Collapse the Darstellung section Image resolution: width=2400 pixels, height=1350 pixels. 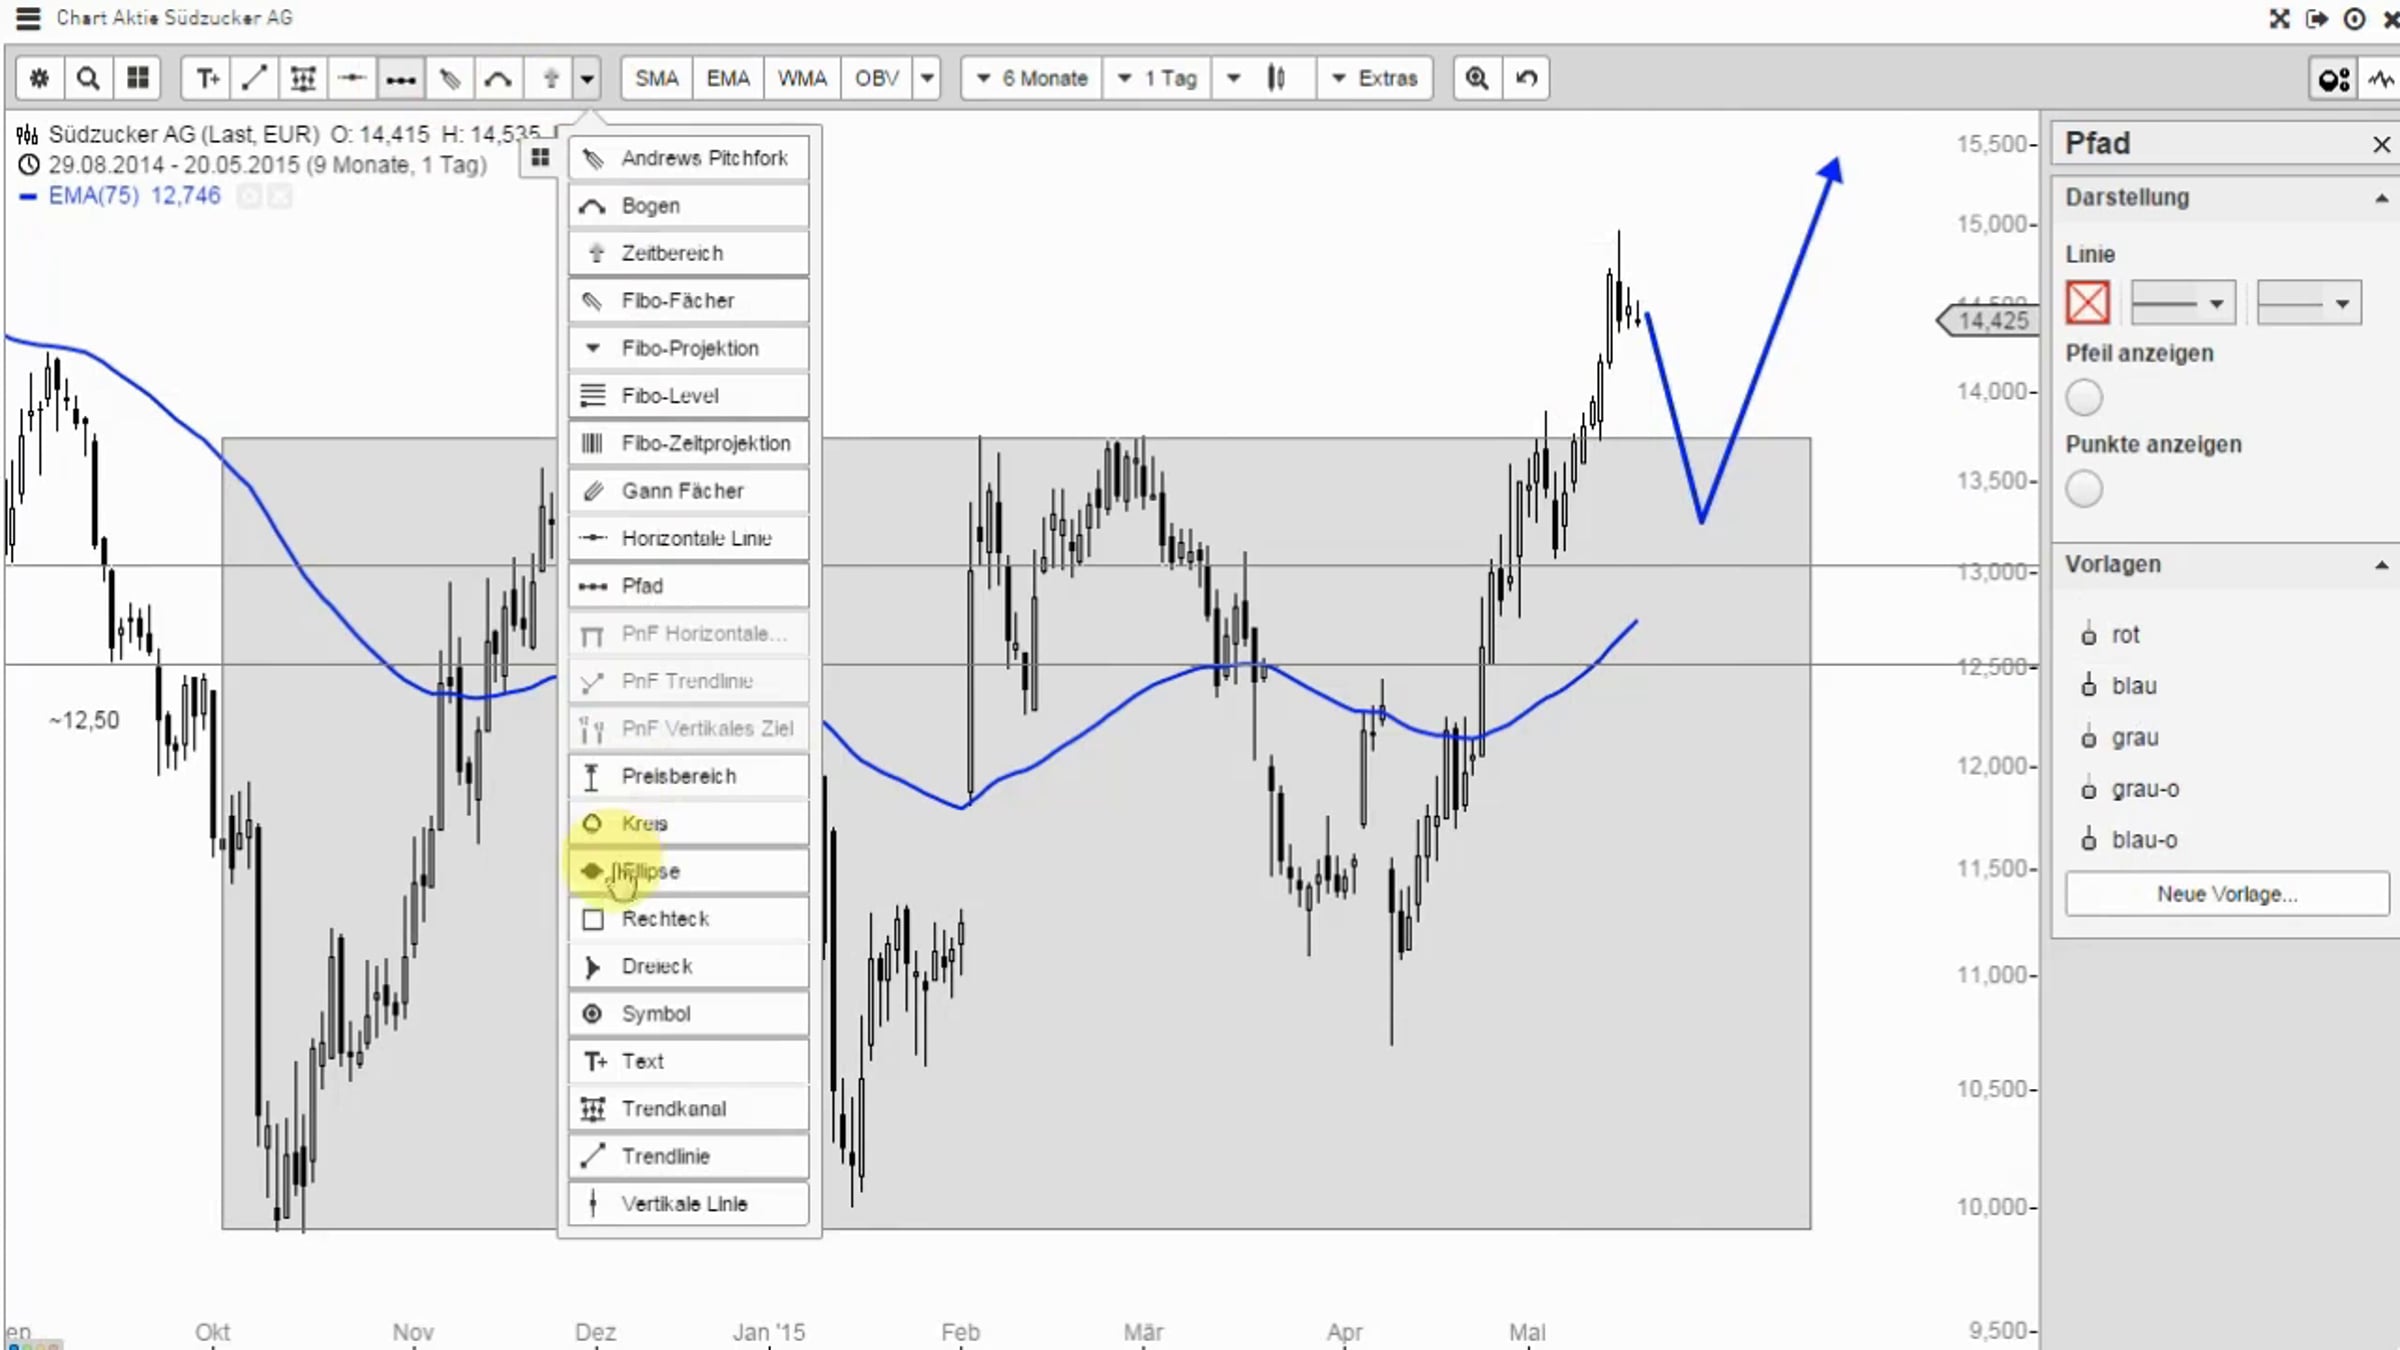click(x=2381, y=198)
